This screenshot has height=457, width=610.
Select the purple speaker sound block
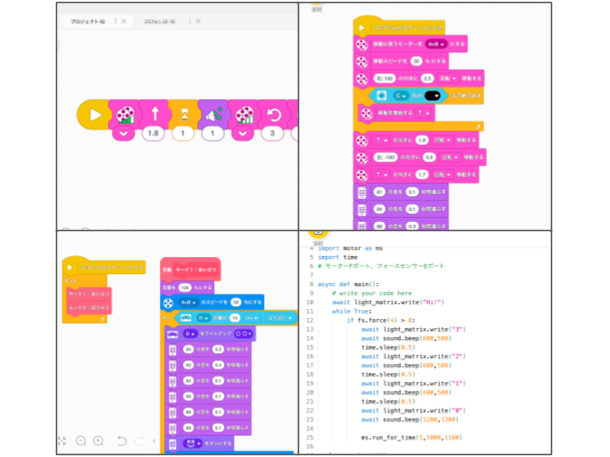(212, 115)
